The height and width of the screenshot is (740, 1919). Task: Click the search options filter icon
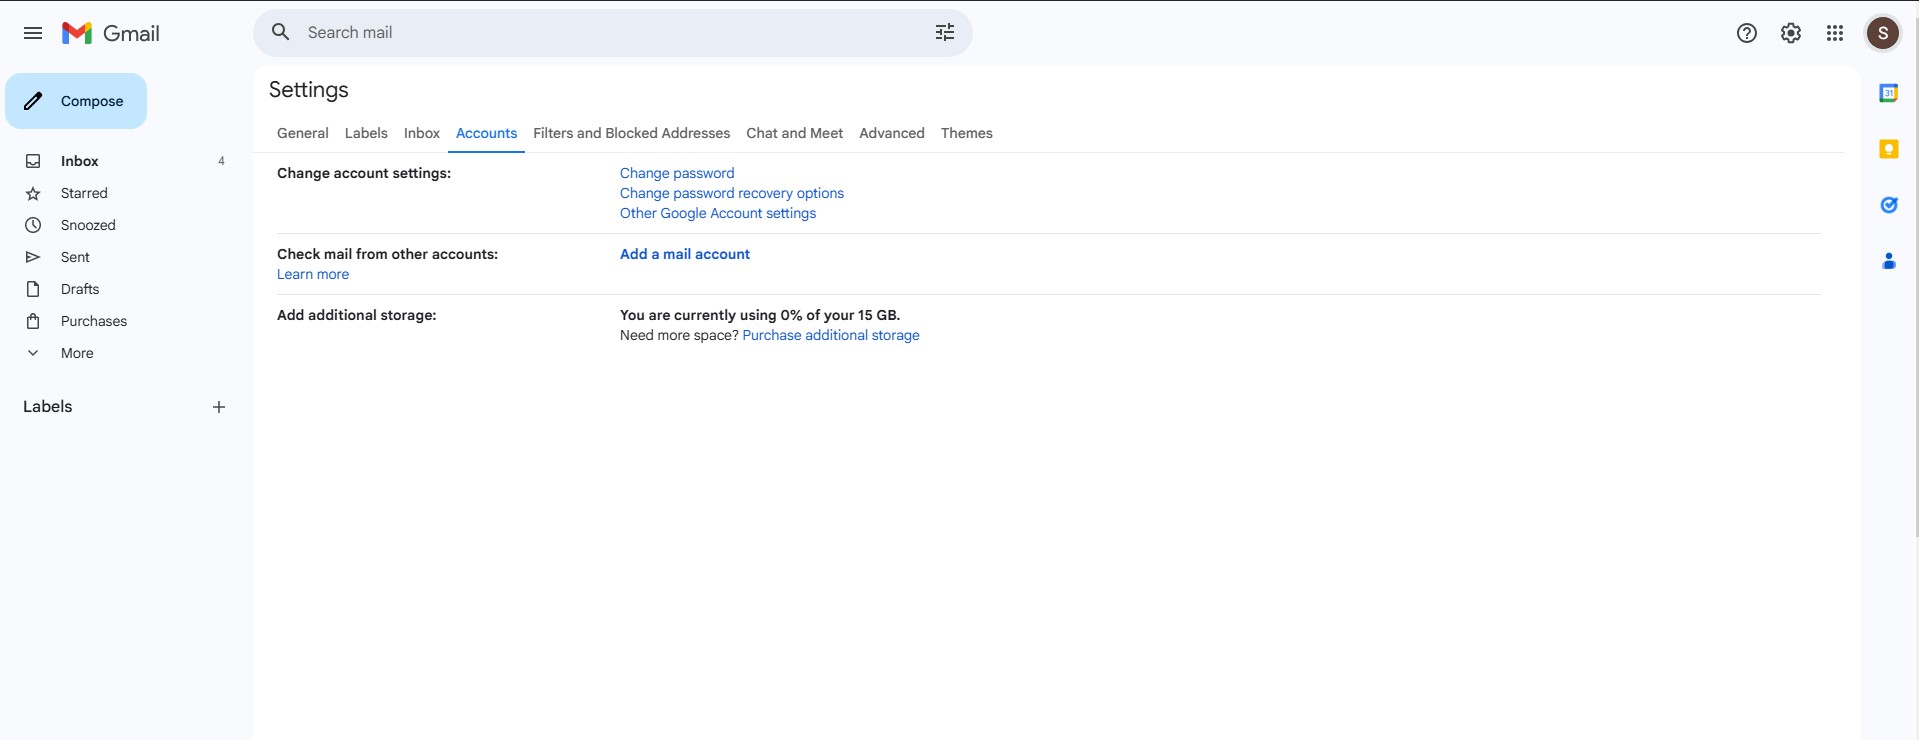coord(945,33)
